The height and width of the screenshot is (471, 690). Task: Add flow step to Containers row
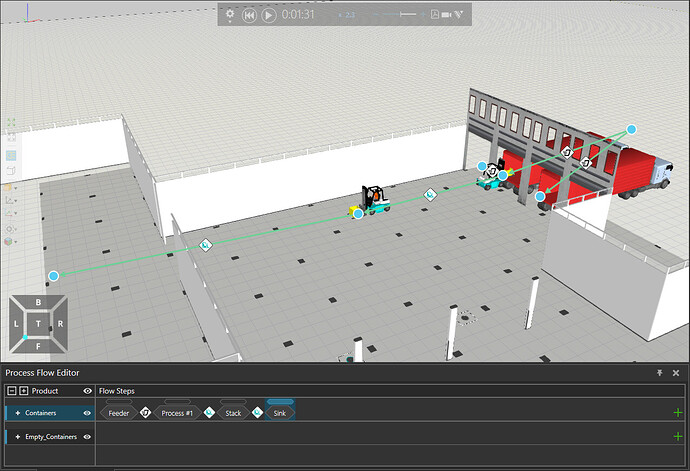678,412
